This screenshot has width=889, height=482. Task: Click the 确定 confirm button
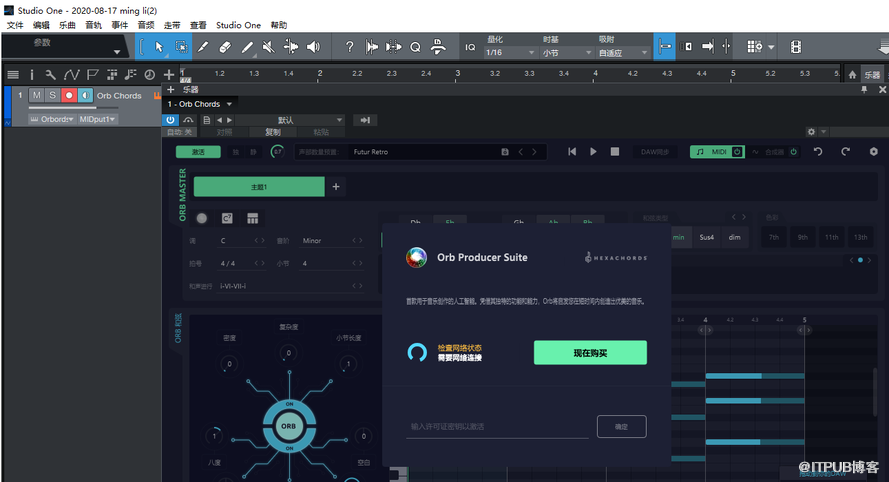(x=621, y=427)
